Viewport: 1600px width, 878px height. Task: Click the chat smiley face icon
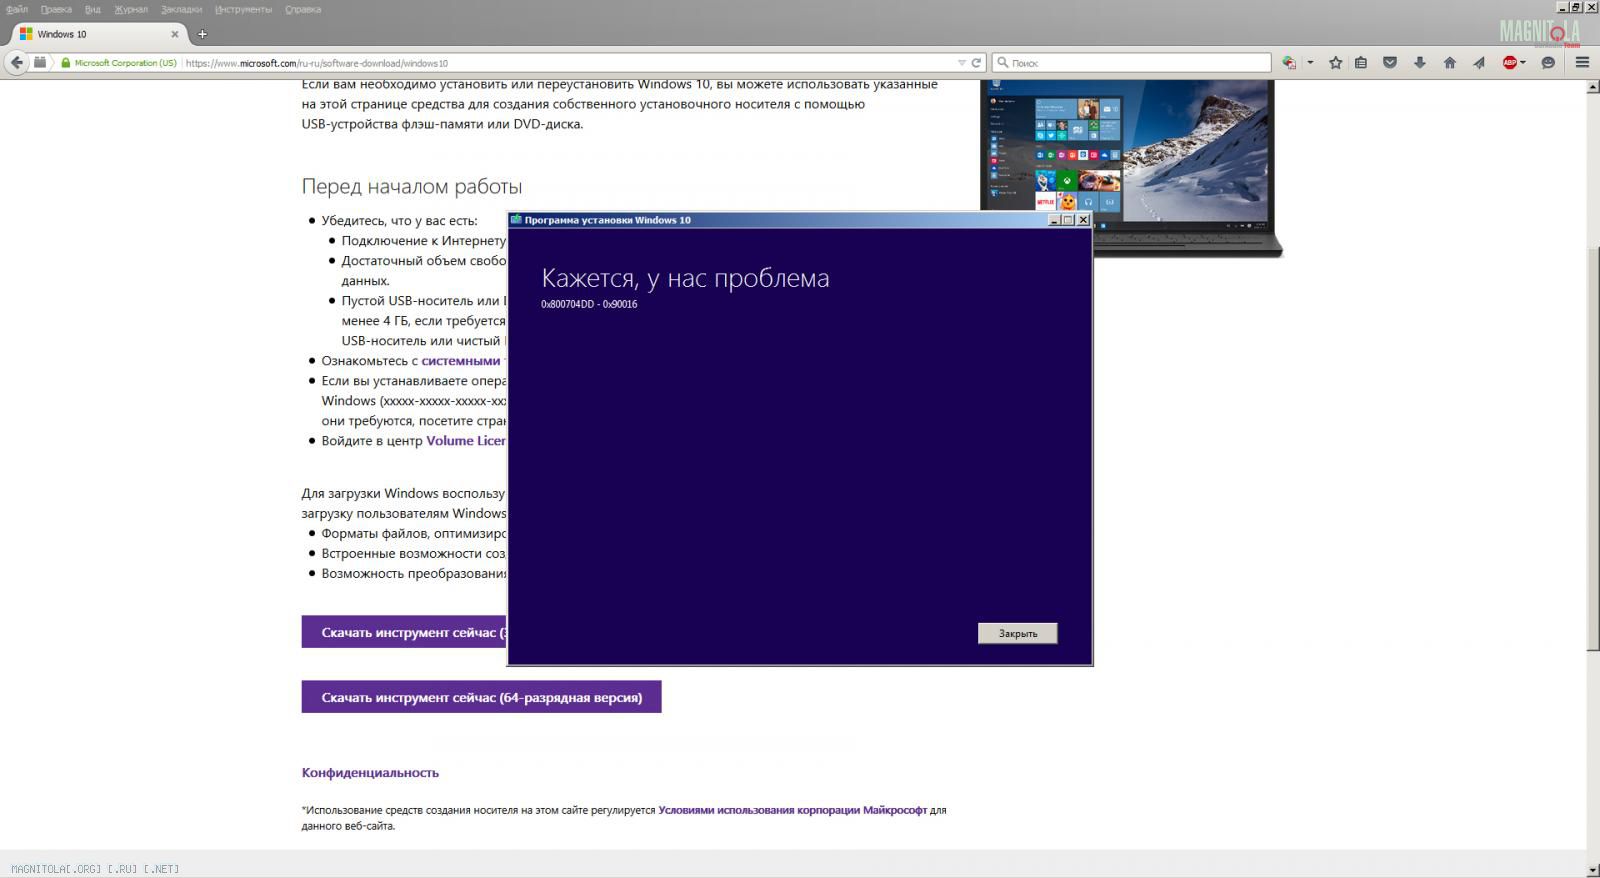tap(1548, 62)
